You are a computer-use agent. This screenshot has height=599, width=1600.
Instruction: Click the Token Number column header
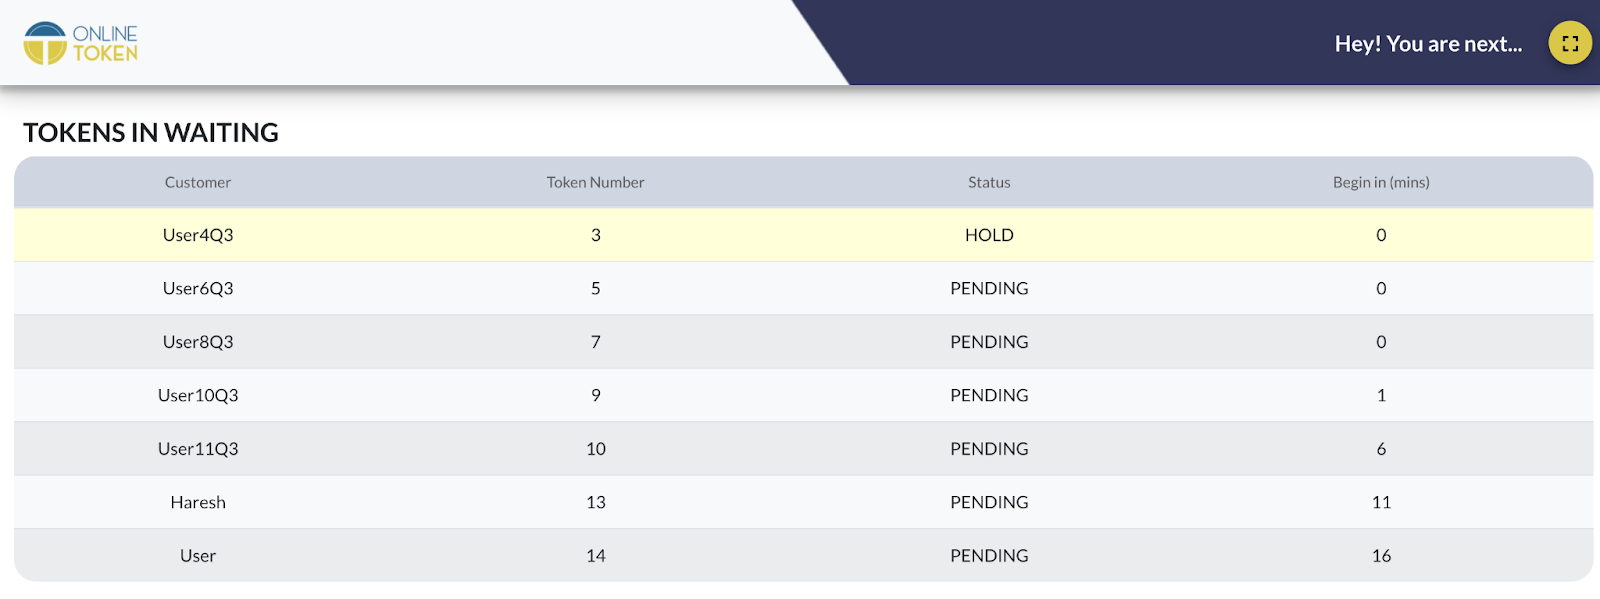595,182
